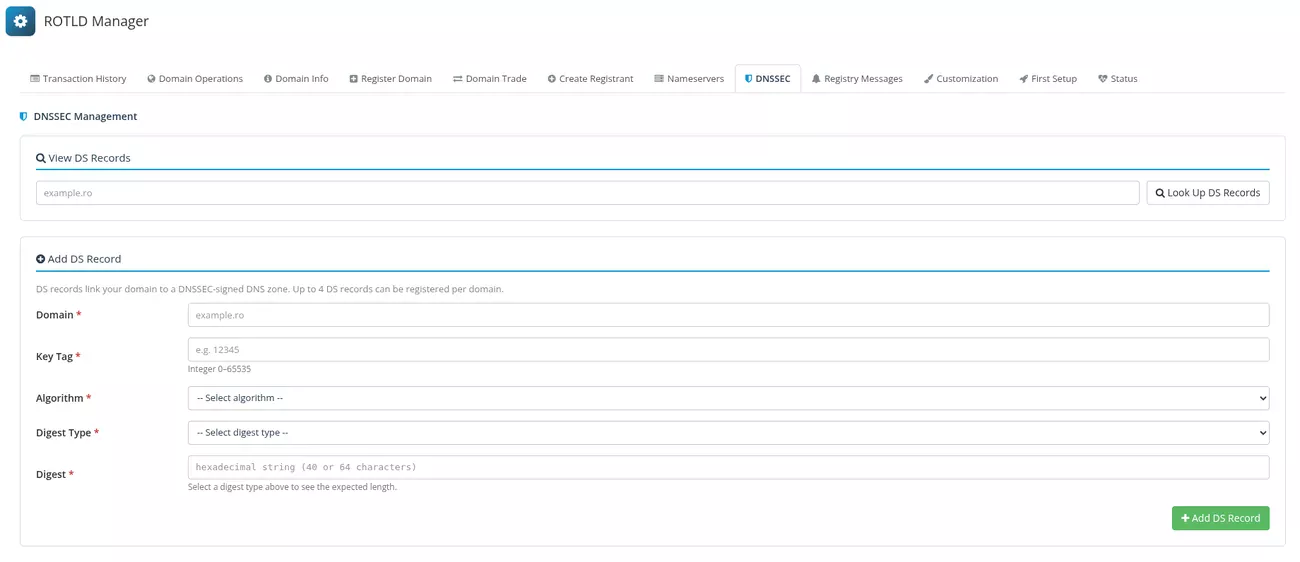Go to the Register Domain tab
Screen dimensions: 1300x562
[390, 79]
